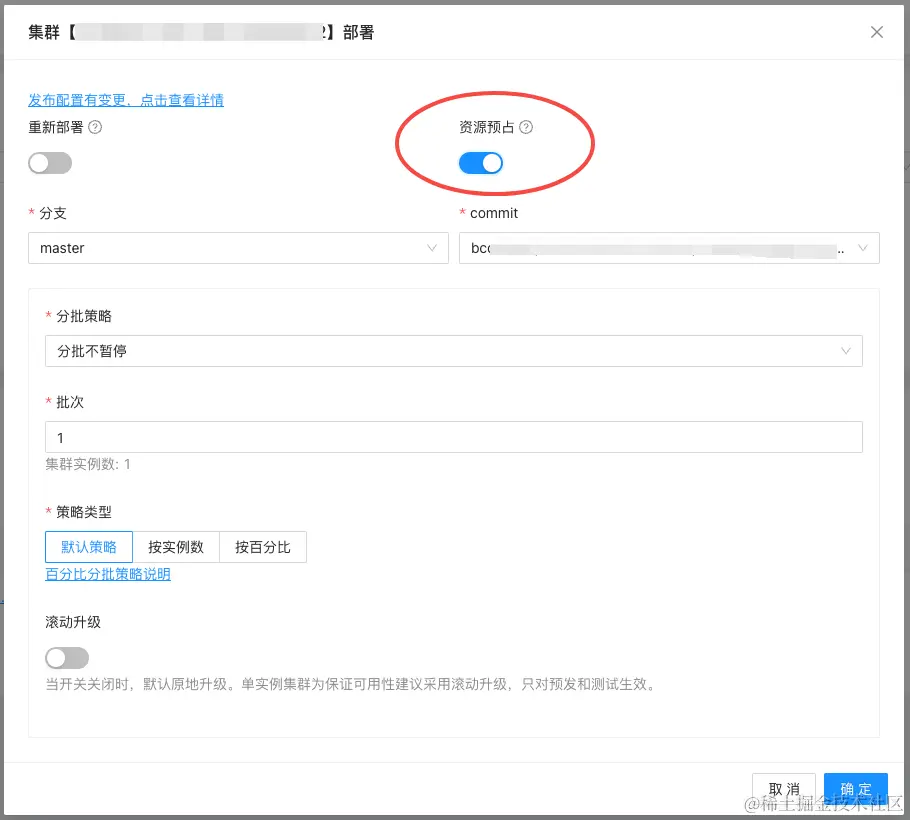The height and width of the screenshot is (820, 910).
Task: Toggle the 滚动升级 switch on
Action: coord(67,658)
